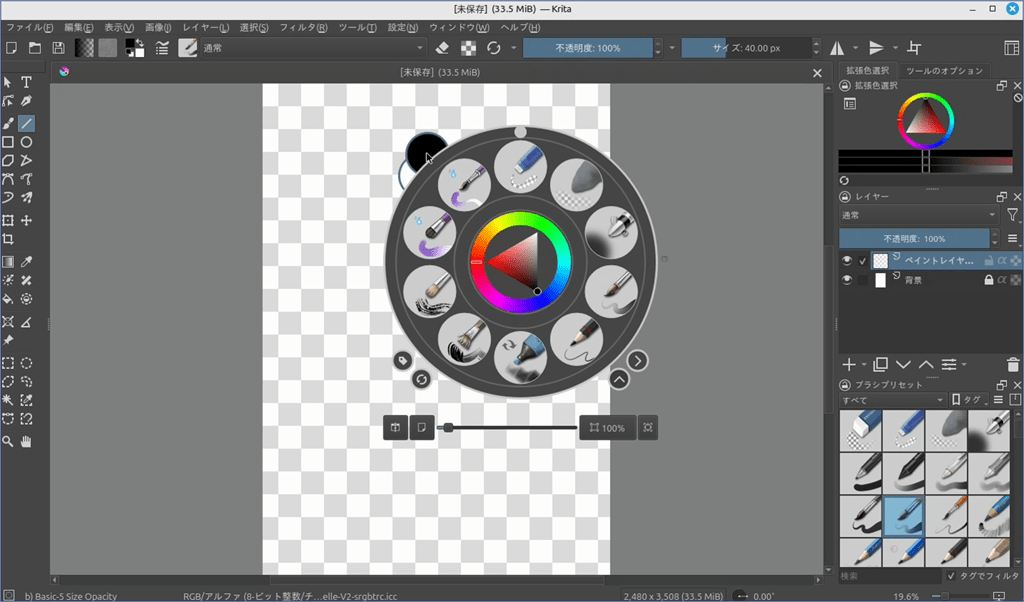
Task: Toggle visibility of the ペイントレイヤー layer
Action: pyautogui.click(x=847, y=260)
